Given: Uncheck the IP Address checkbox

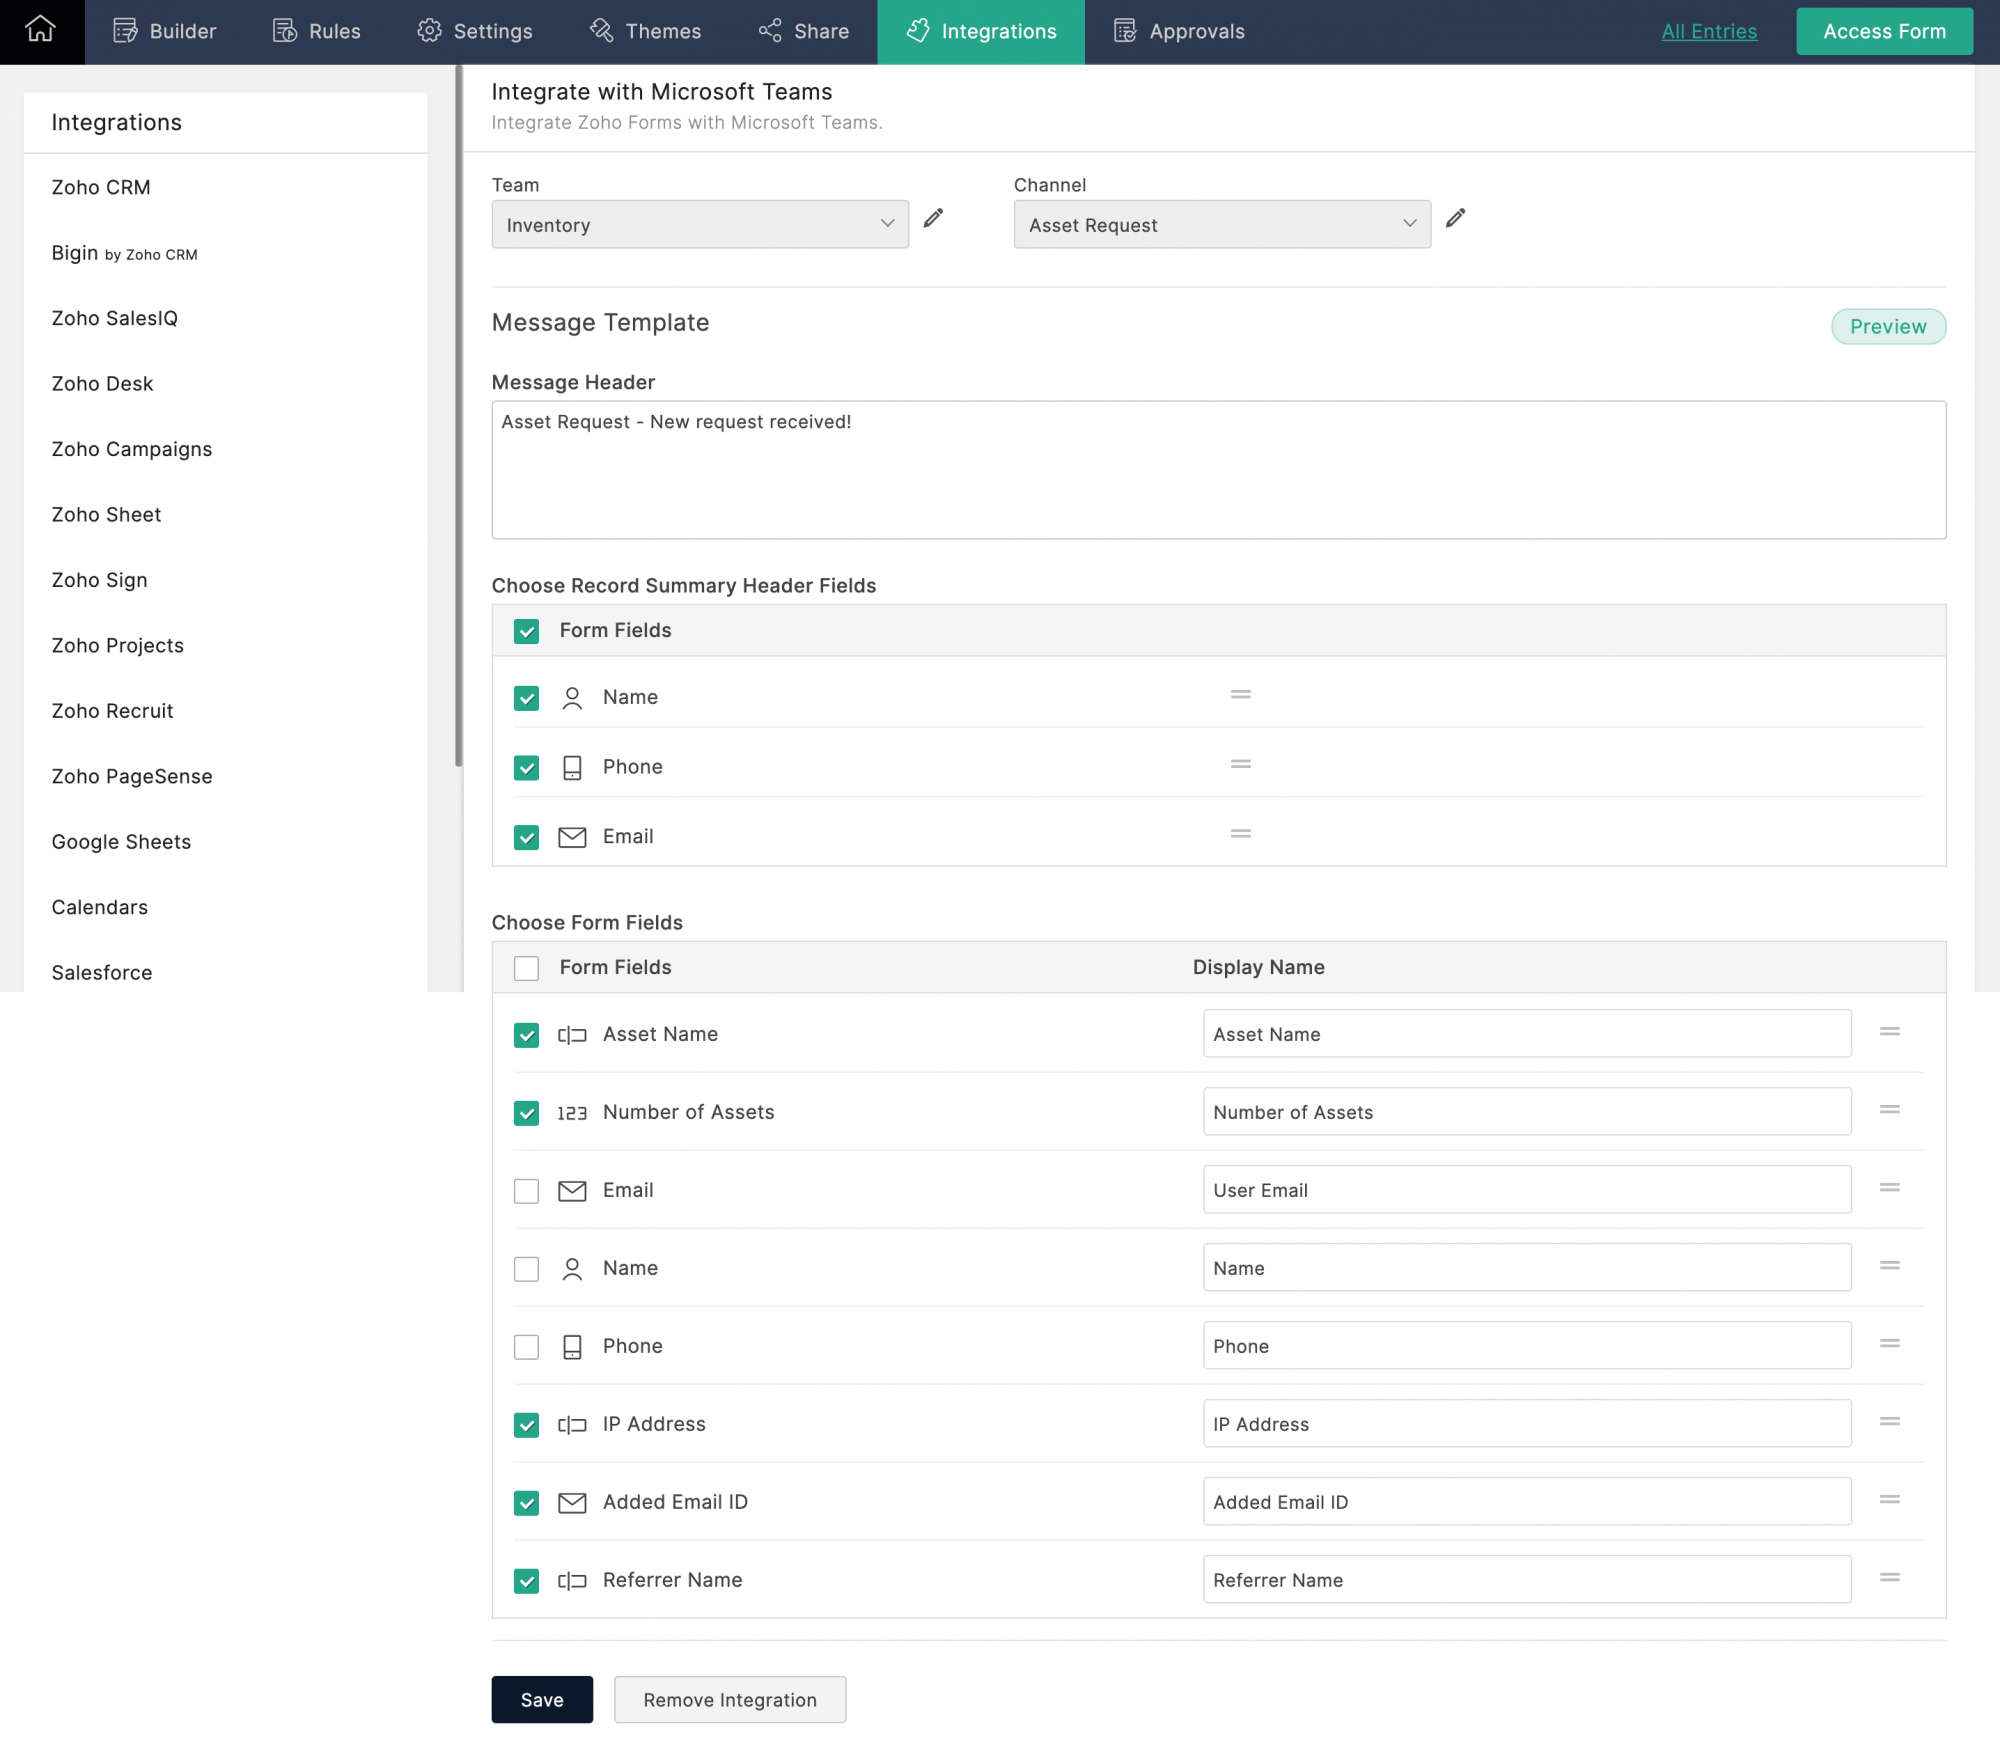Looking at the screenshot, I should pyautogui.click(x=526, y=1425).
